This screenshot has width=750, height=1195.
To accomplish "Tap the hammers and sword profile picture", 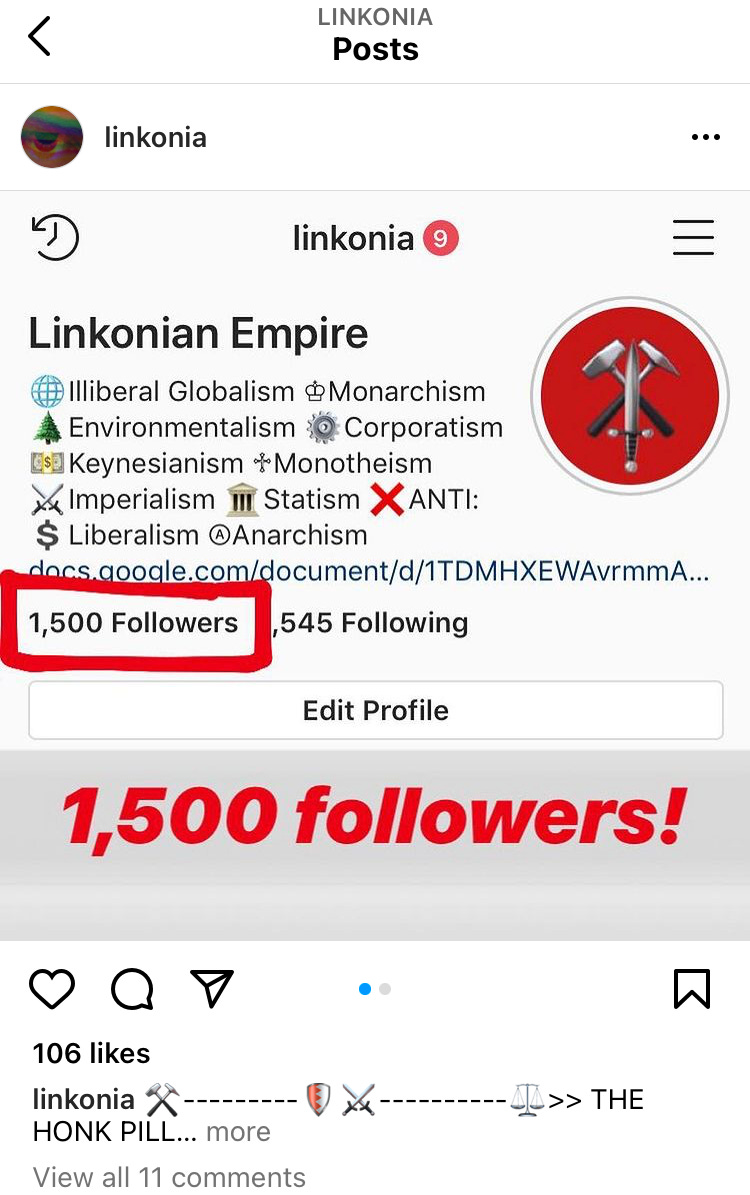I will click(x=630, y=396).
